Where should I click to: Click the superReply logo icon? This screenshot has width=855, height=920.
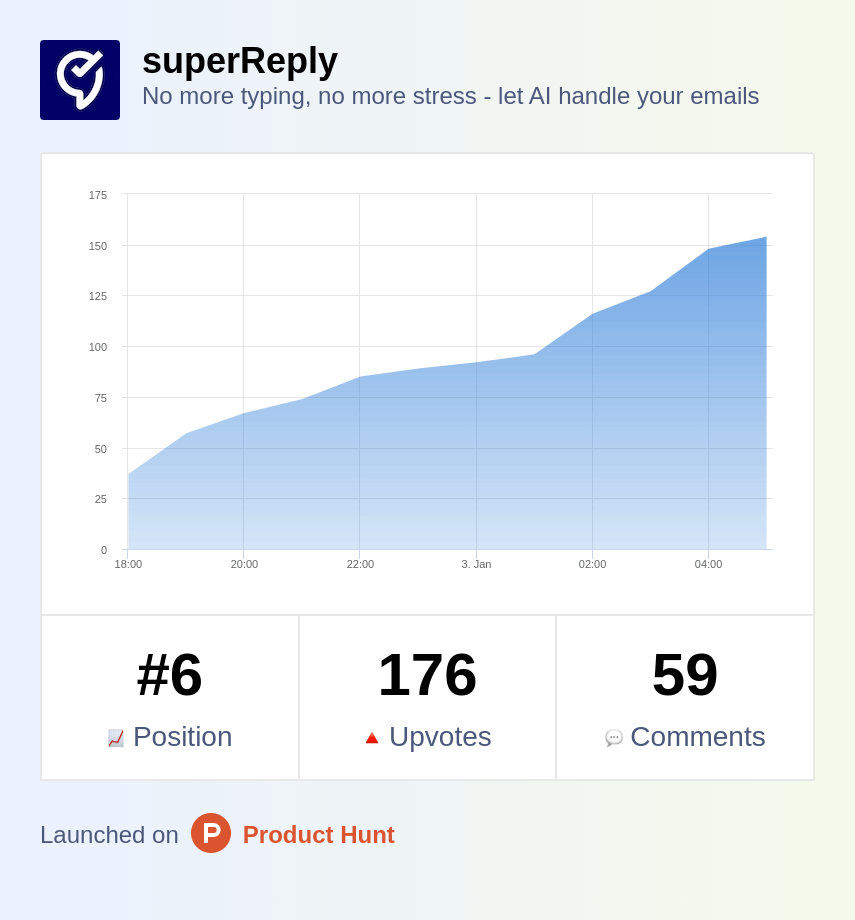tap(80, 80)
